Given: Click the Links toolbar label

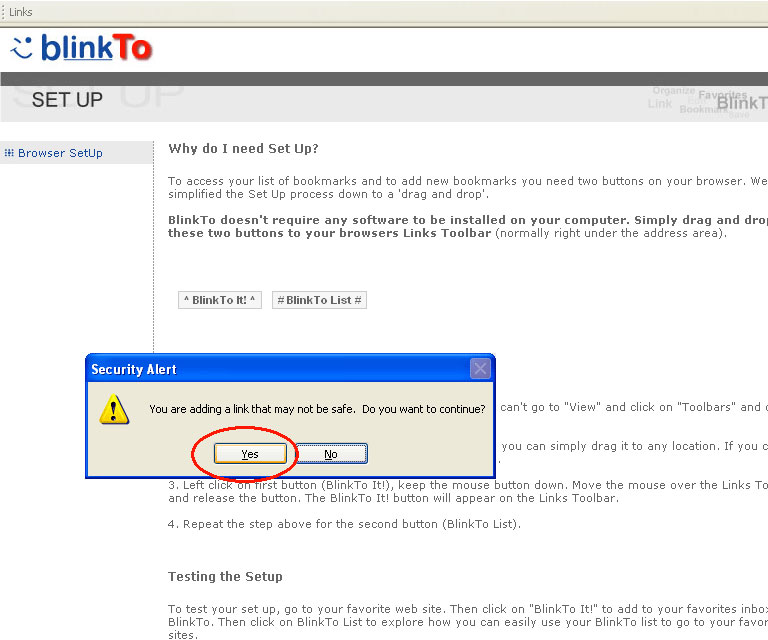Looking at the screenshot, I should [21, 12].
